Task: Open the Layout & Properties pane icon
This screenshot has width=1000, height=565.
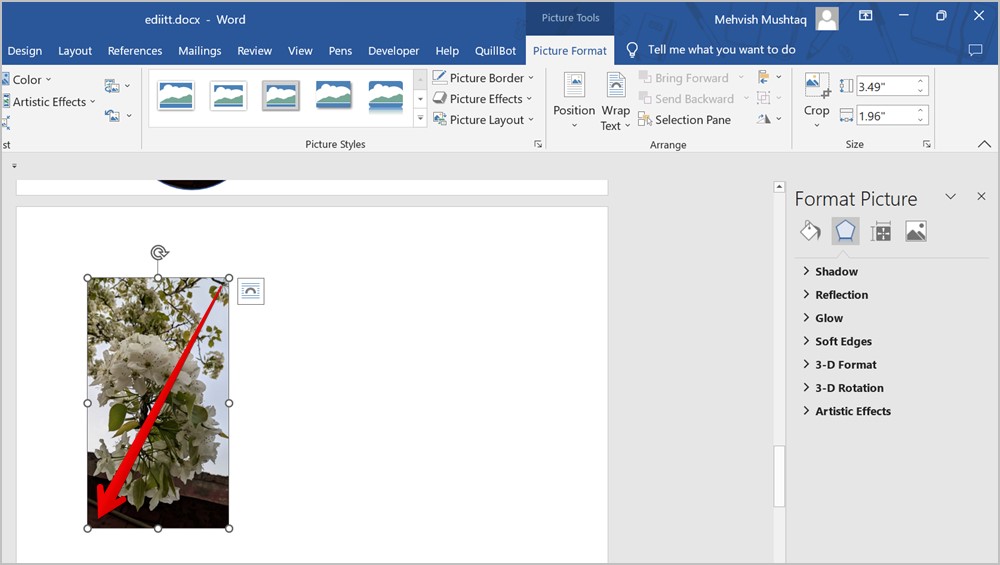Action: pos(881,232)
